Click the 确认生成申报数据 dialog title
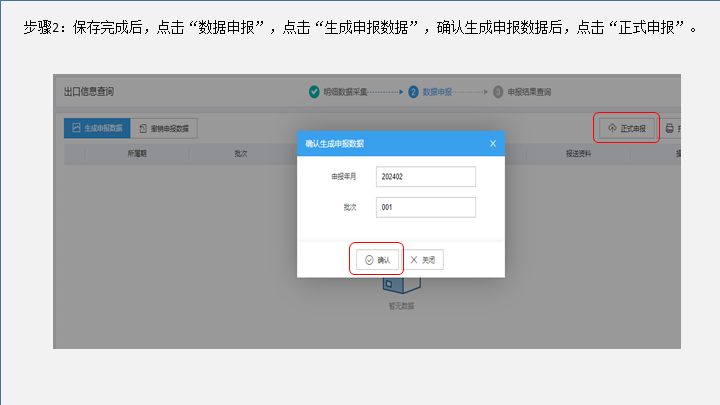The image size is (720, 405). coord(334,144)
